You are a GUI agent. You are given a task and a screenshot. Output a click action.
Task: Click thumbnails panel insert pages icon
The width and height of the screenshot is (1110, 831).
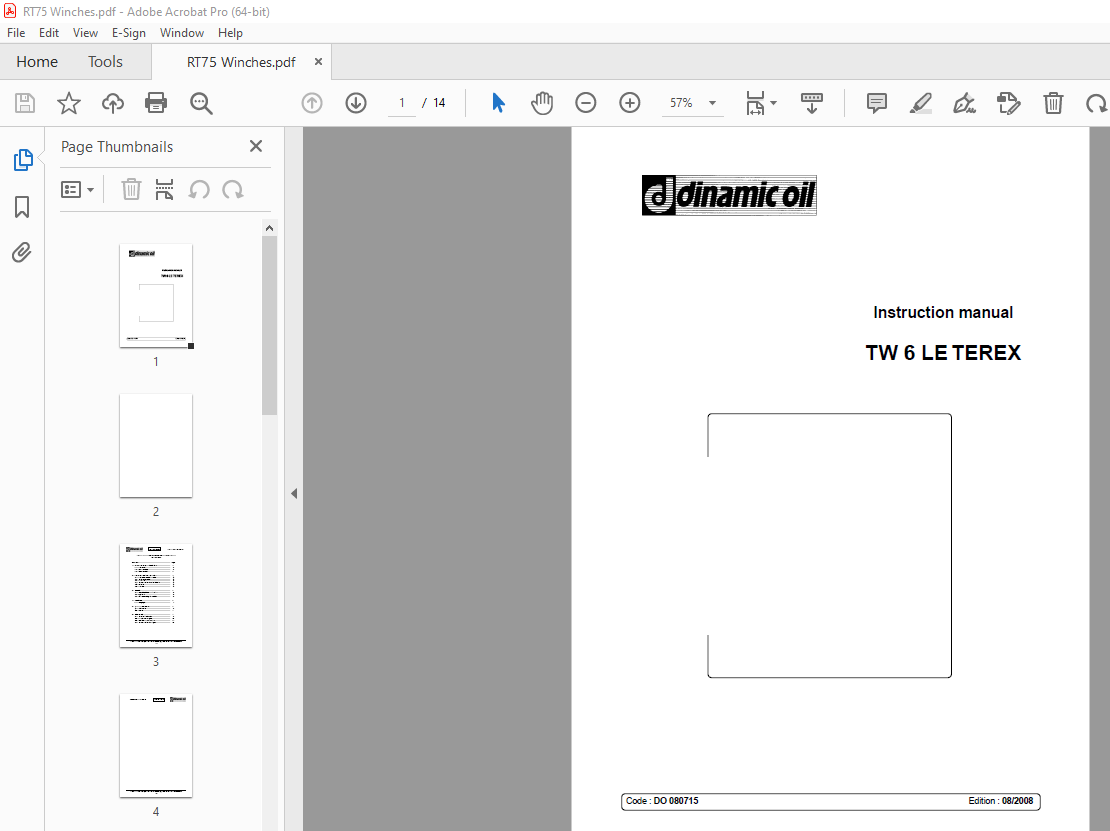164,190
